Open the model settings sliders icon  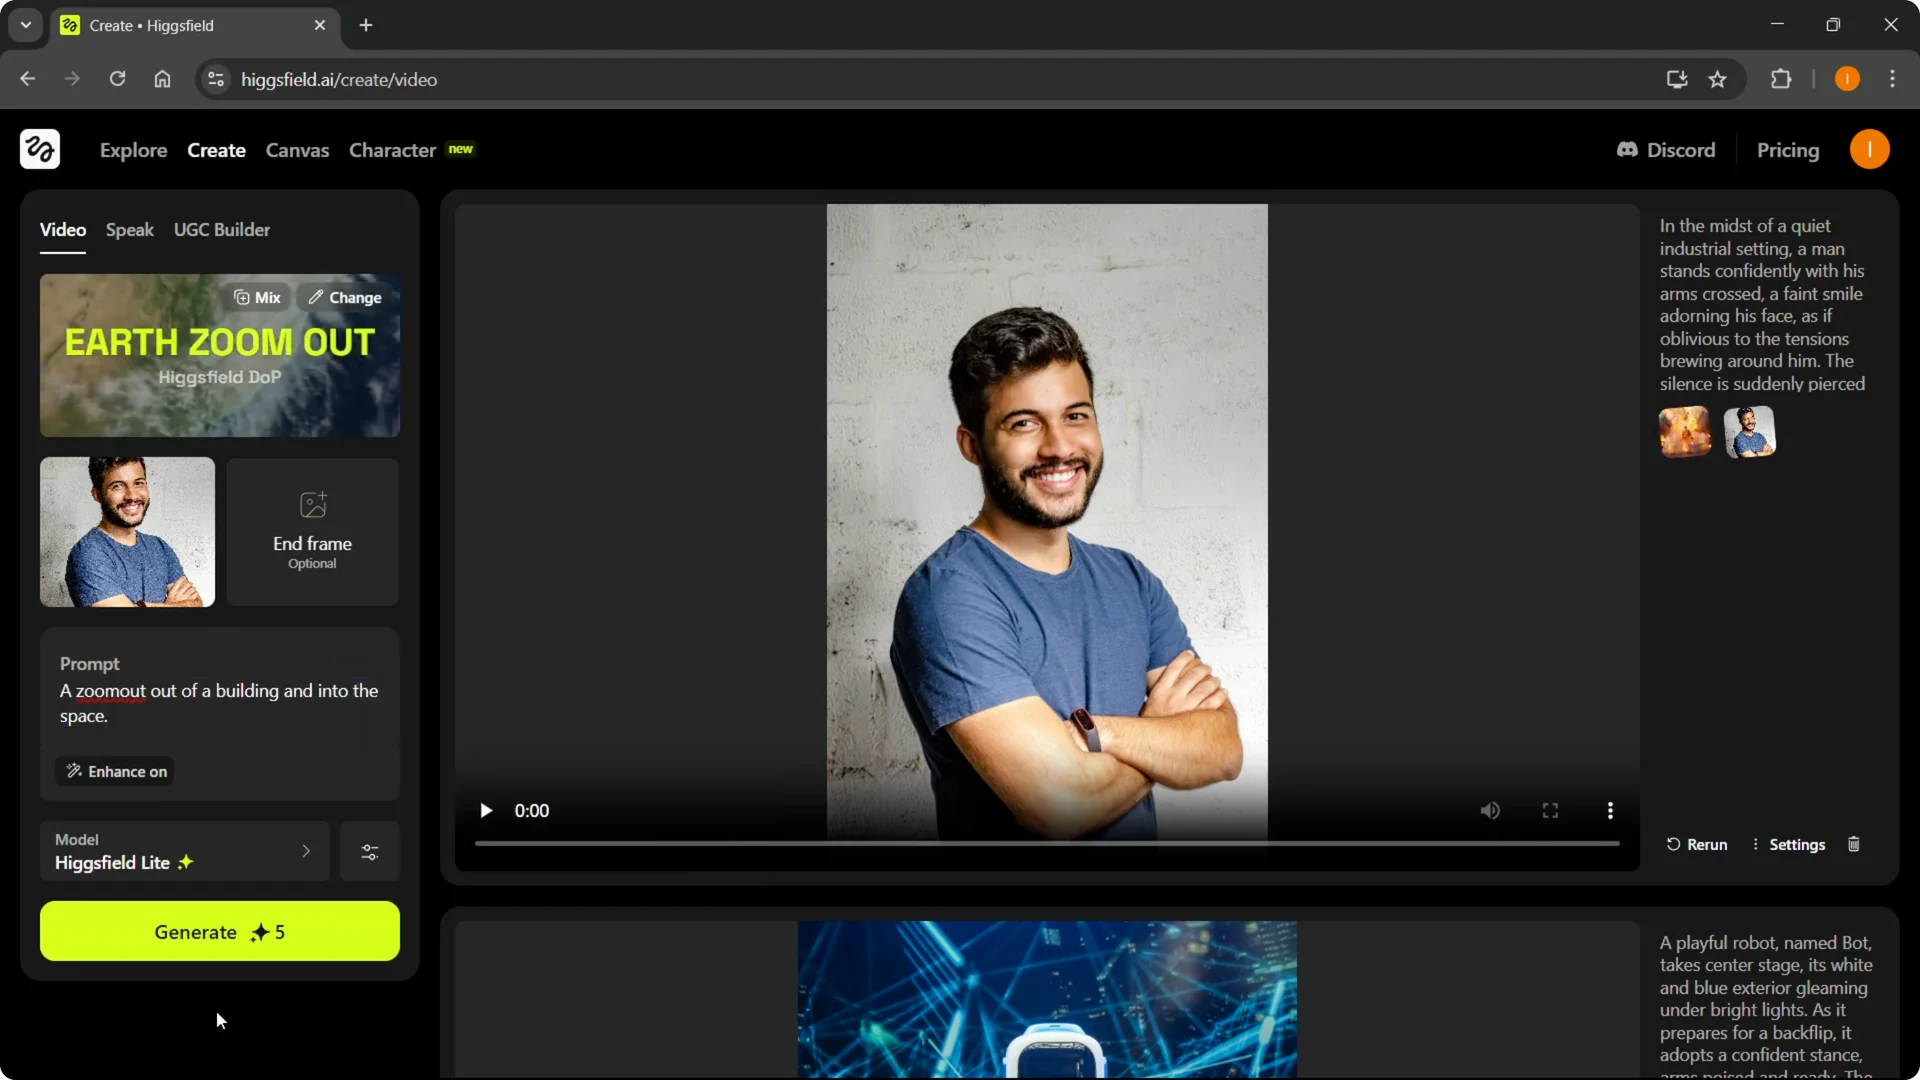pyautogui.click(x=369, y=851)
